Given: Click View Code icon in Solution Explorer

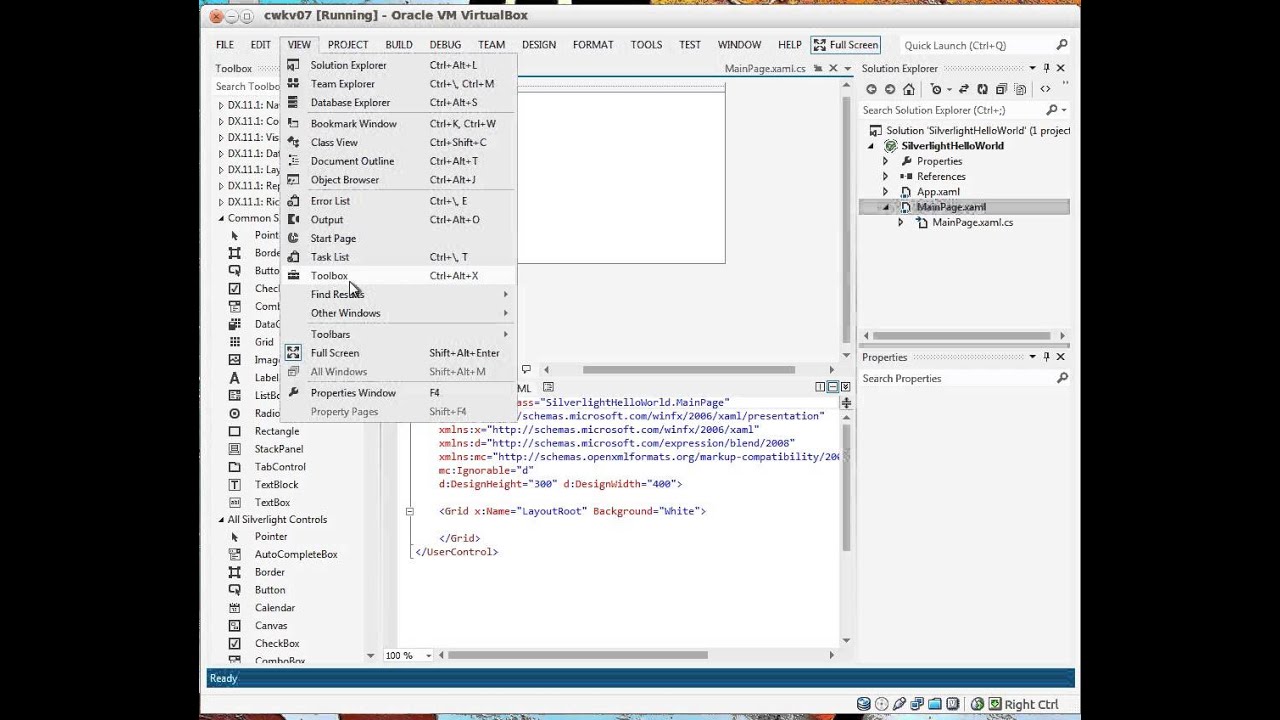Looking at the screenshot, I should click(1045, 89).
